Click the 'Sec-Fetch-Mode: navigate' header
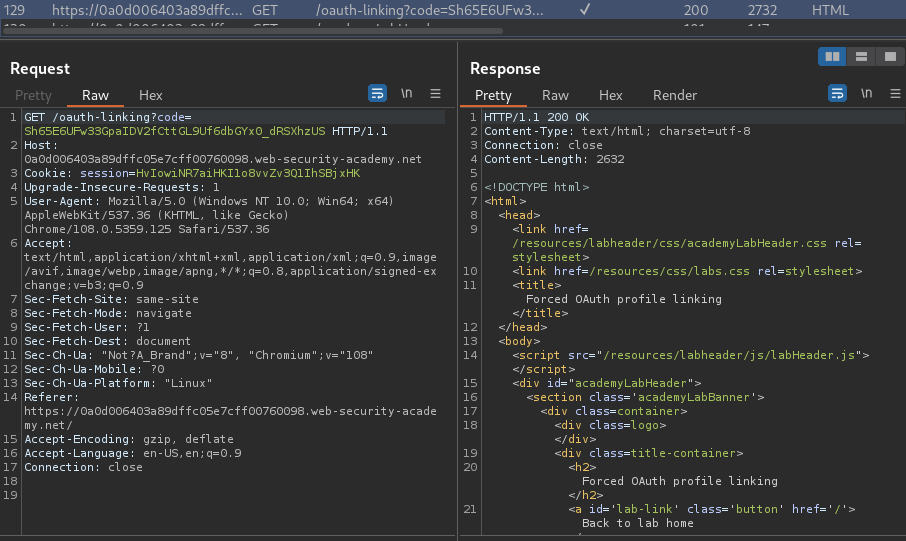Image resolution: width=906 pixels, height=541 pixels. [x=107, y=313]
